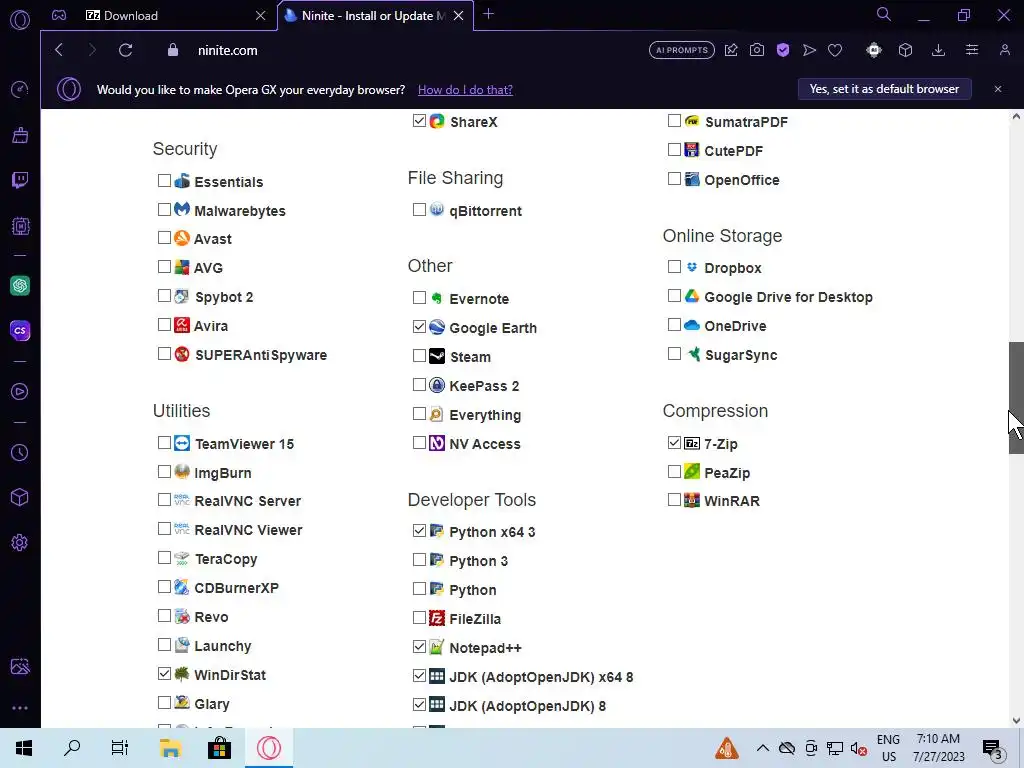Open Task View on the taskbar
1024x768 pixels.
tap(120, 748)
